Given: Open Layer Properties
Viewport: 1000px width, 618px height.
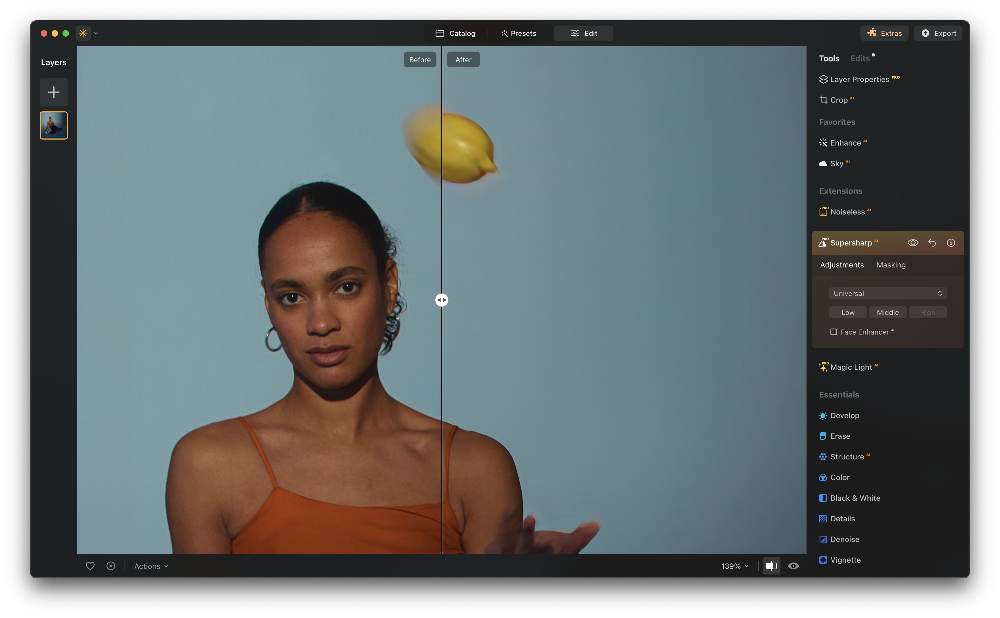Looking at the screenshot, I should (x=858, y=79).
